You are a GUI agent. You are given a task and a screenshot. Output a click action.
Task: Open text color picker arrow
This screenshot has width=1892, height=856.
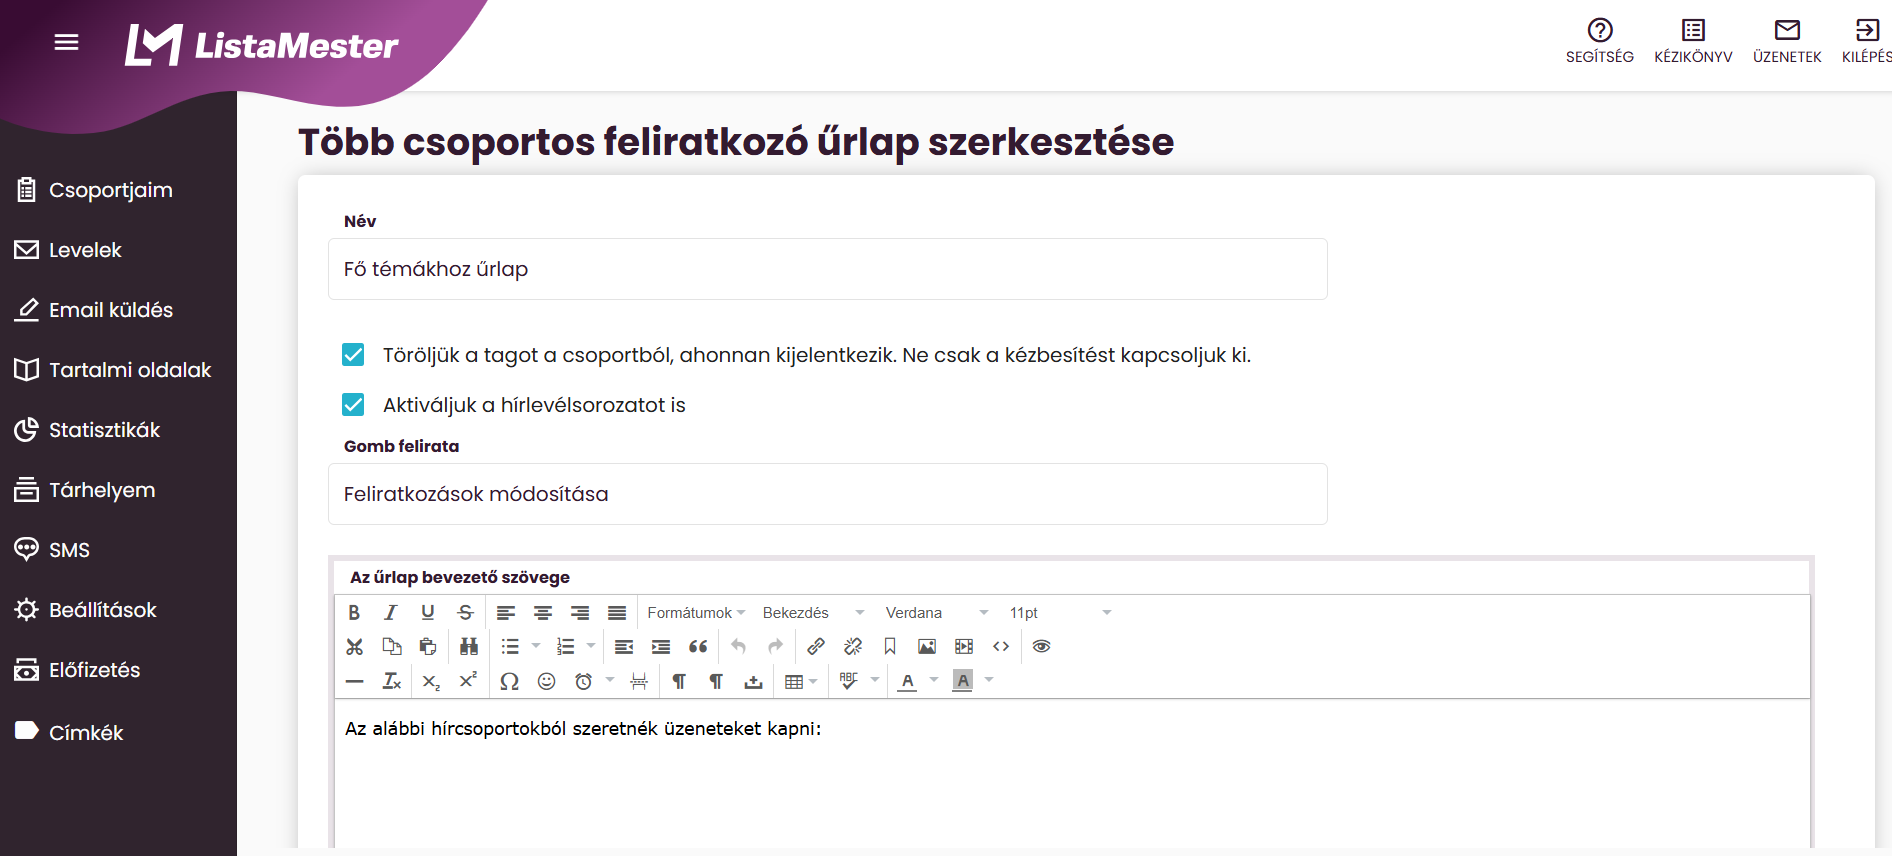934,681
